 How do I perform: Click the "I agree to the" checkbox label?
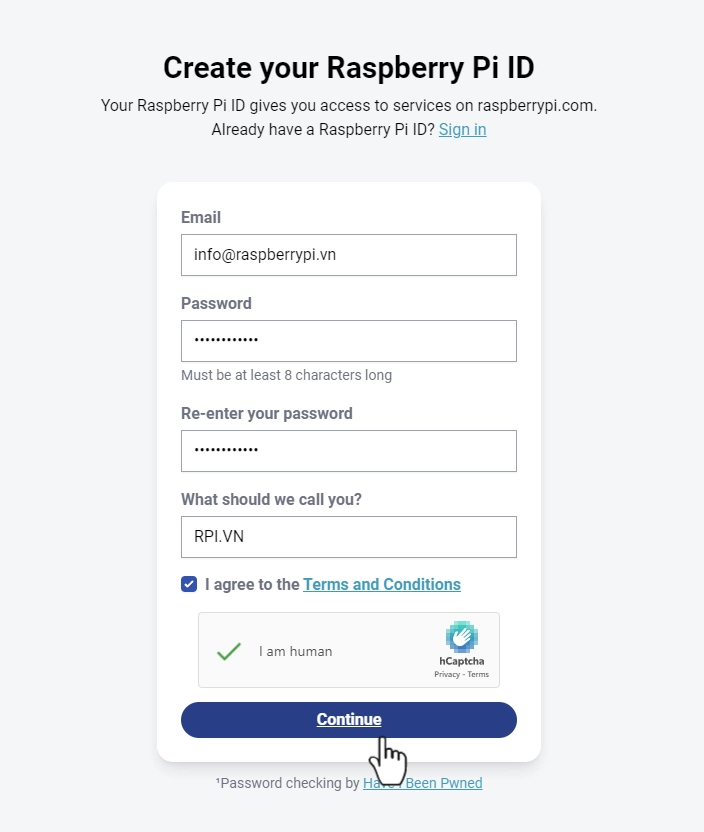click(x=252, y=584)
